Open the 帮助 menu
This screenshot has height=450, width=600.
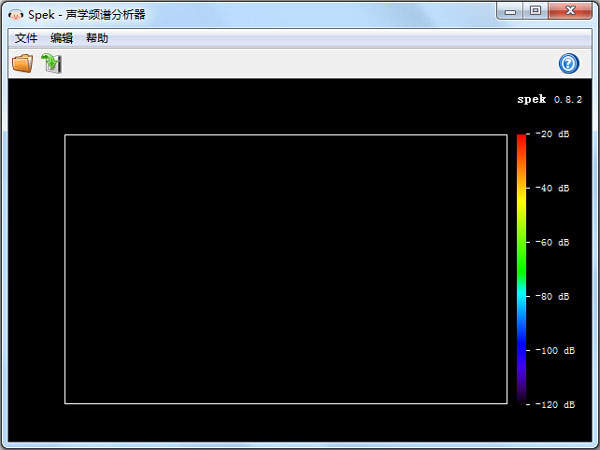[x=97, y=38]
